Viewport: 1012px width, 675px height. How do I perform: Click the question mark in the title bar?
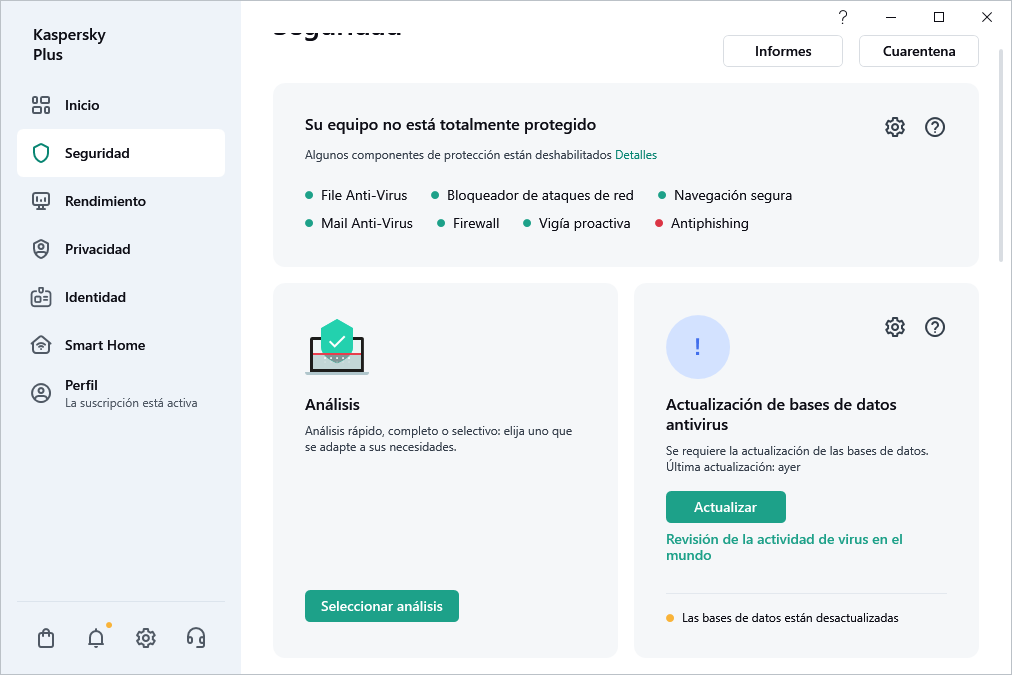pos(842,17)
